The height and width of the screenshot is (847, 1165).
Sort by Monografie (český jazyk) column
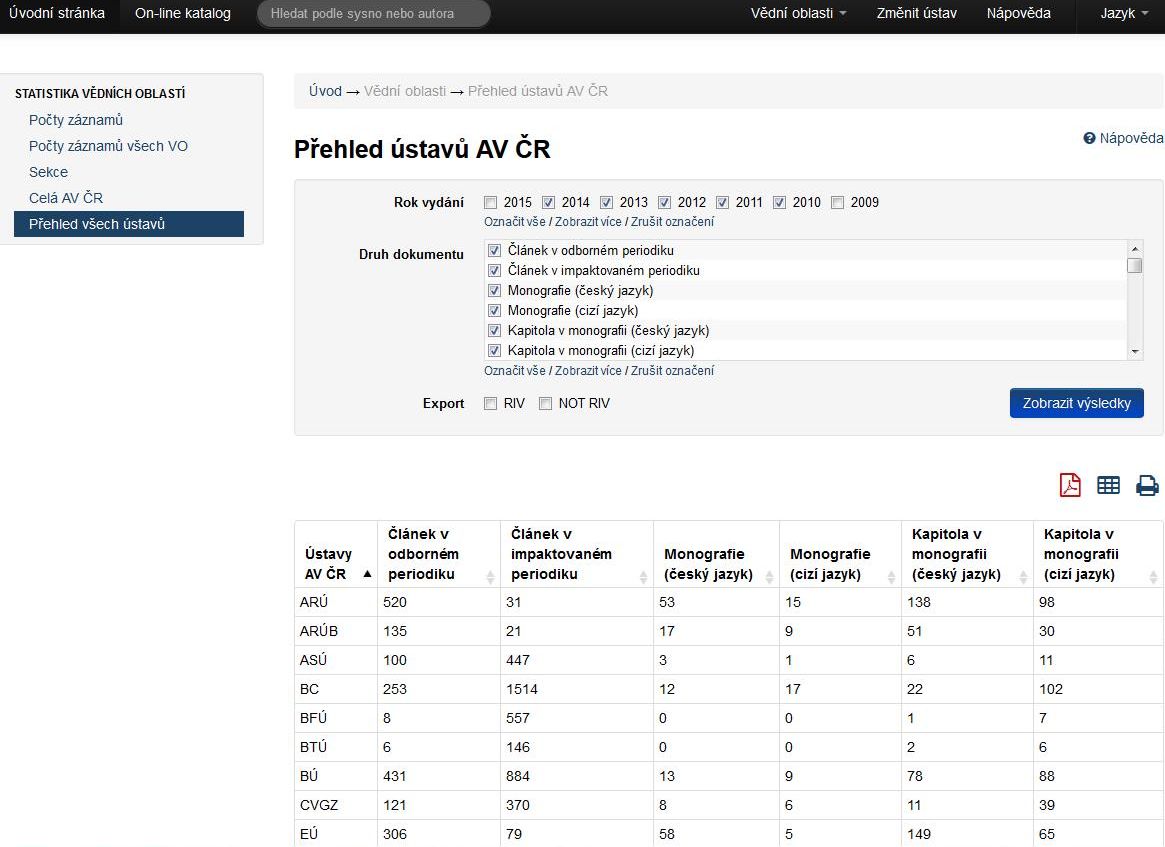pos(769,577)
